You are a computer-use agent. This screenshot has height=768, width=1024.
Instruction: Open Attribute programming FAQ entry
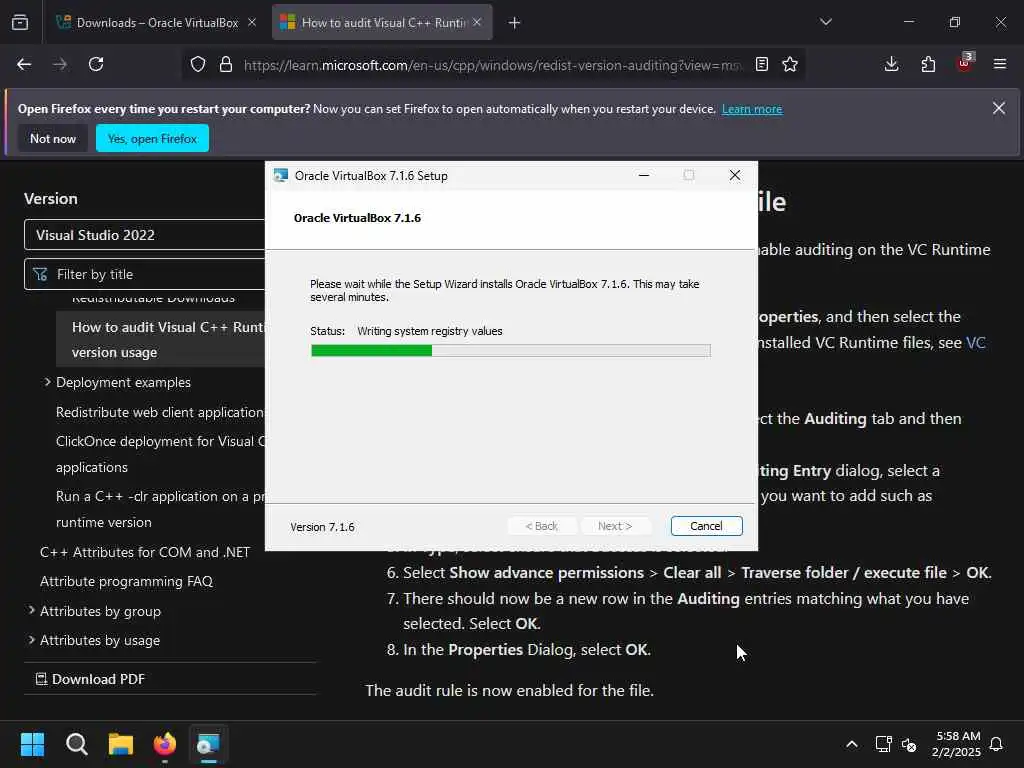pyautogui.click(x=126, y=581)
